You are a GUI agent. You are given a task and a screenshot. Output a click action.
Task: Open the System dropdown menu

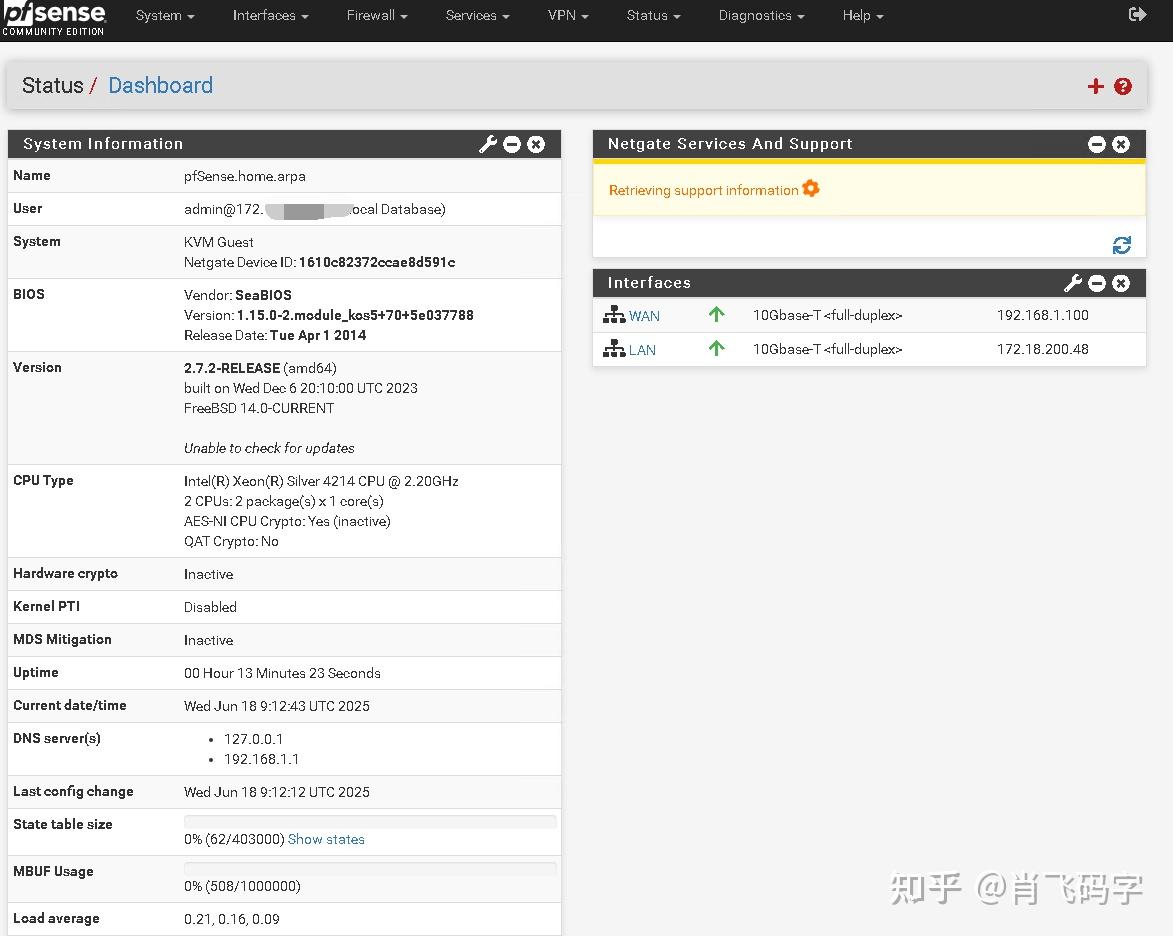(164, 15)
